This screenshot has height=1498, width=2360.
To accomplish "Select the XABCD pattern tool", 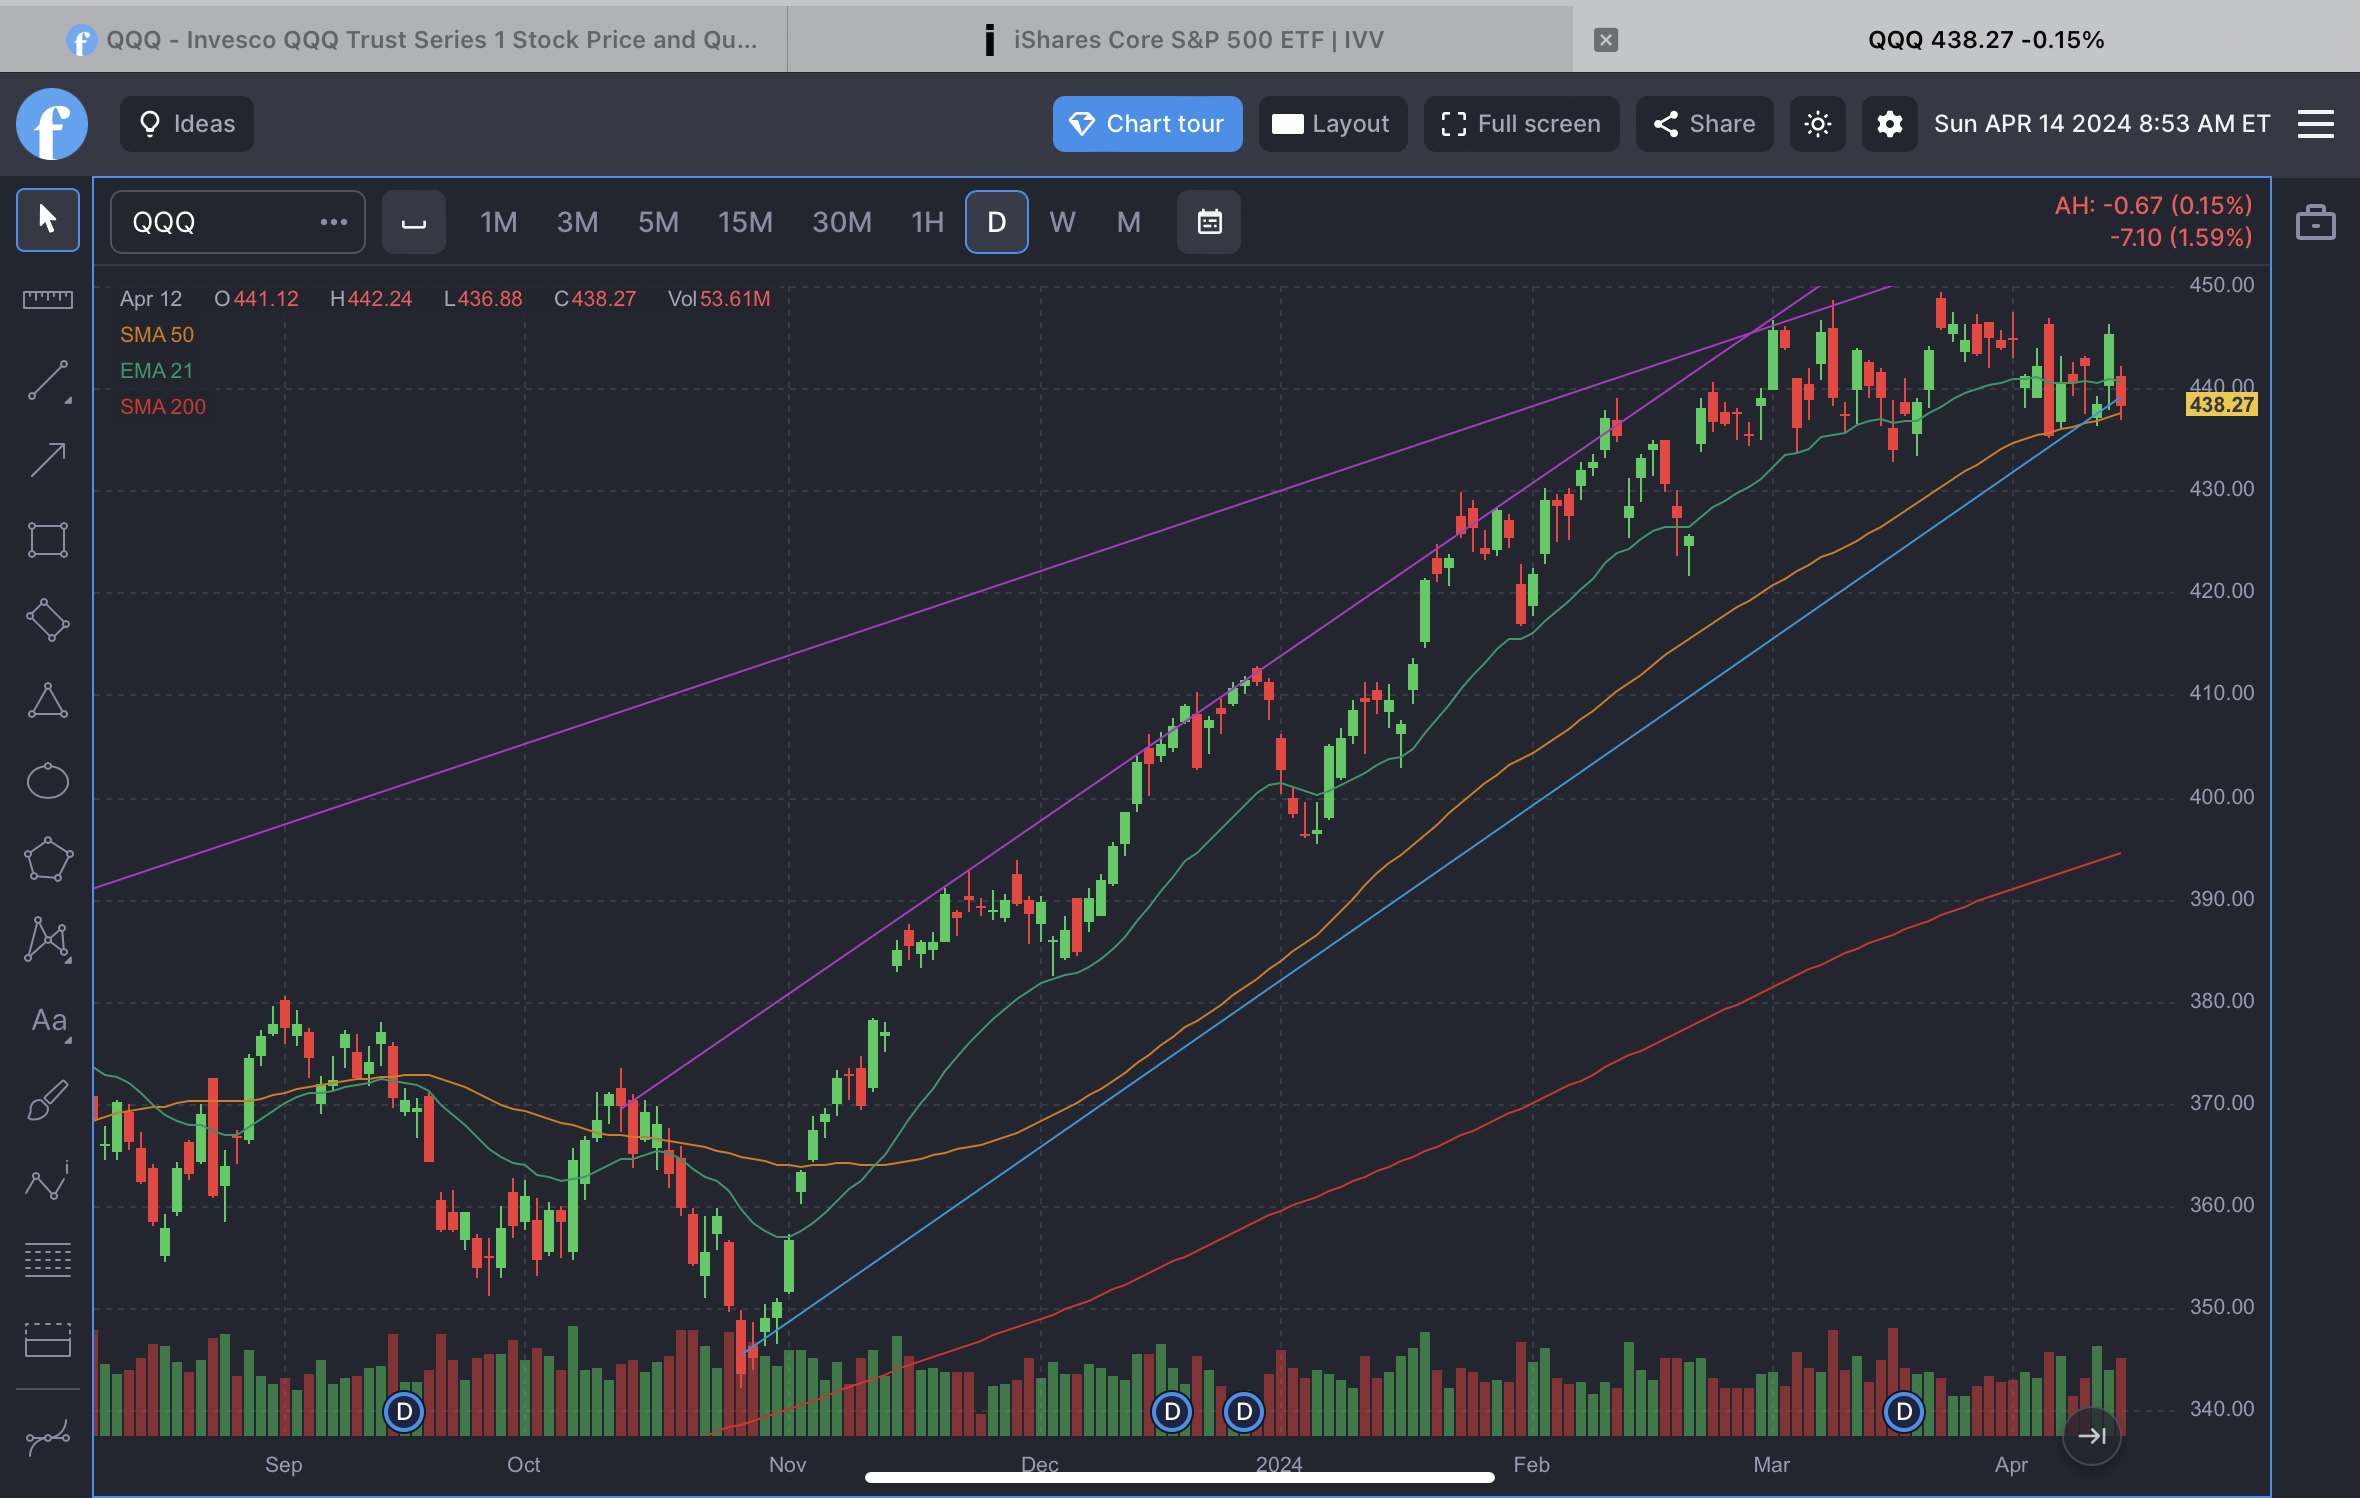I will 47,940.
